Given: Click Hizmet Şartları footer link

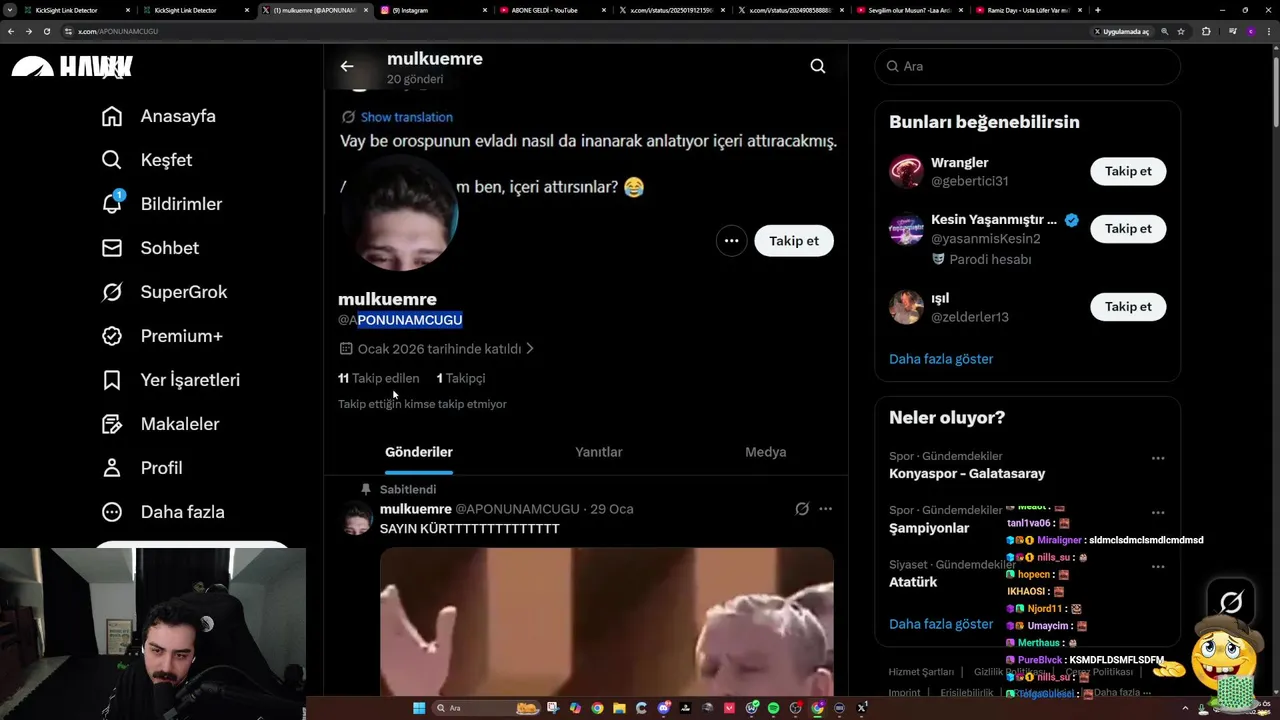Looking at the screenshot, I should point(921,672).
